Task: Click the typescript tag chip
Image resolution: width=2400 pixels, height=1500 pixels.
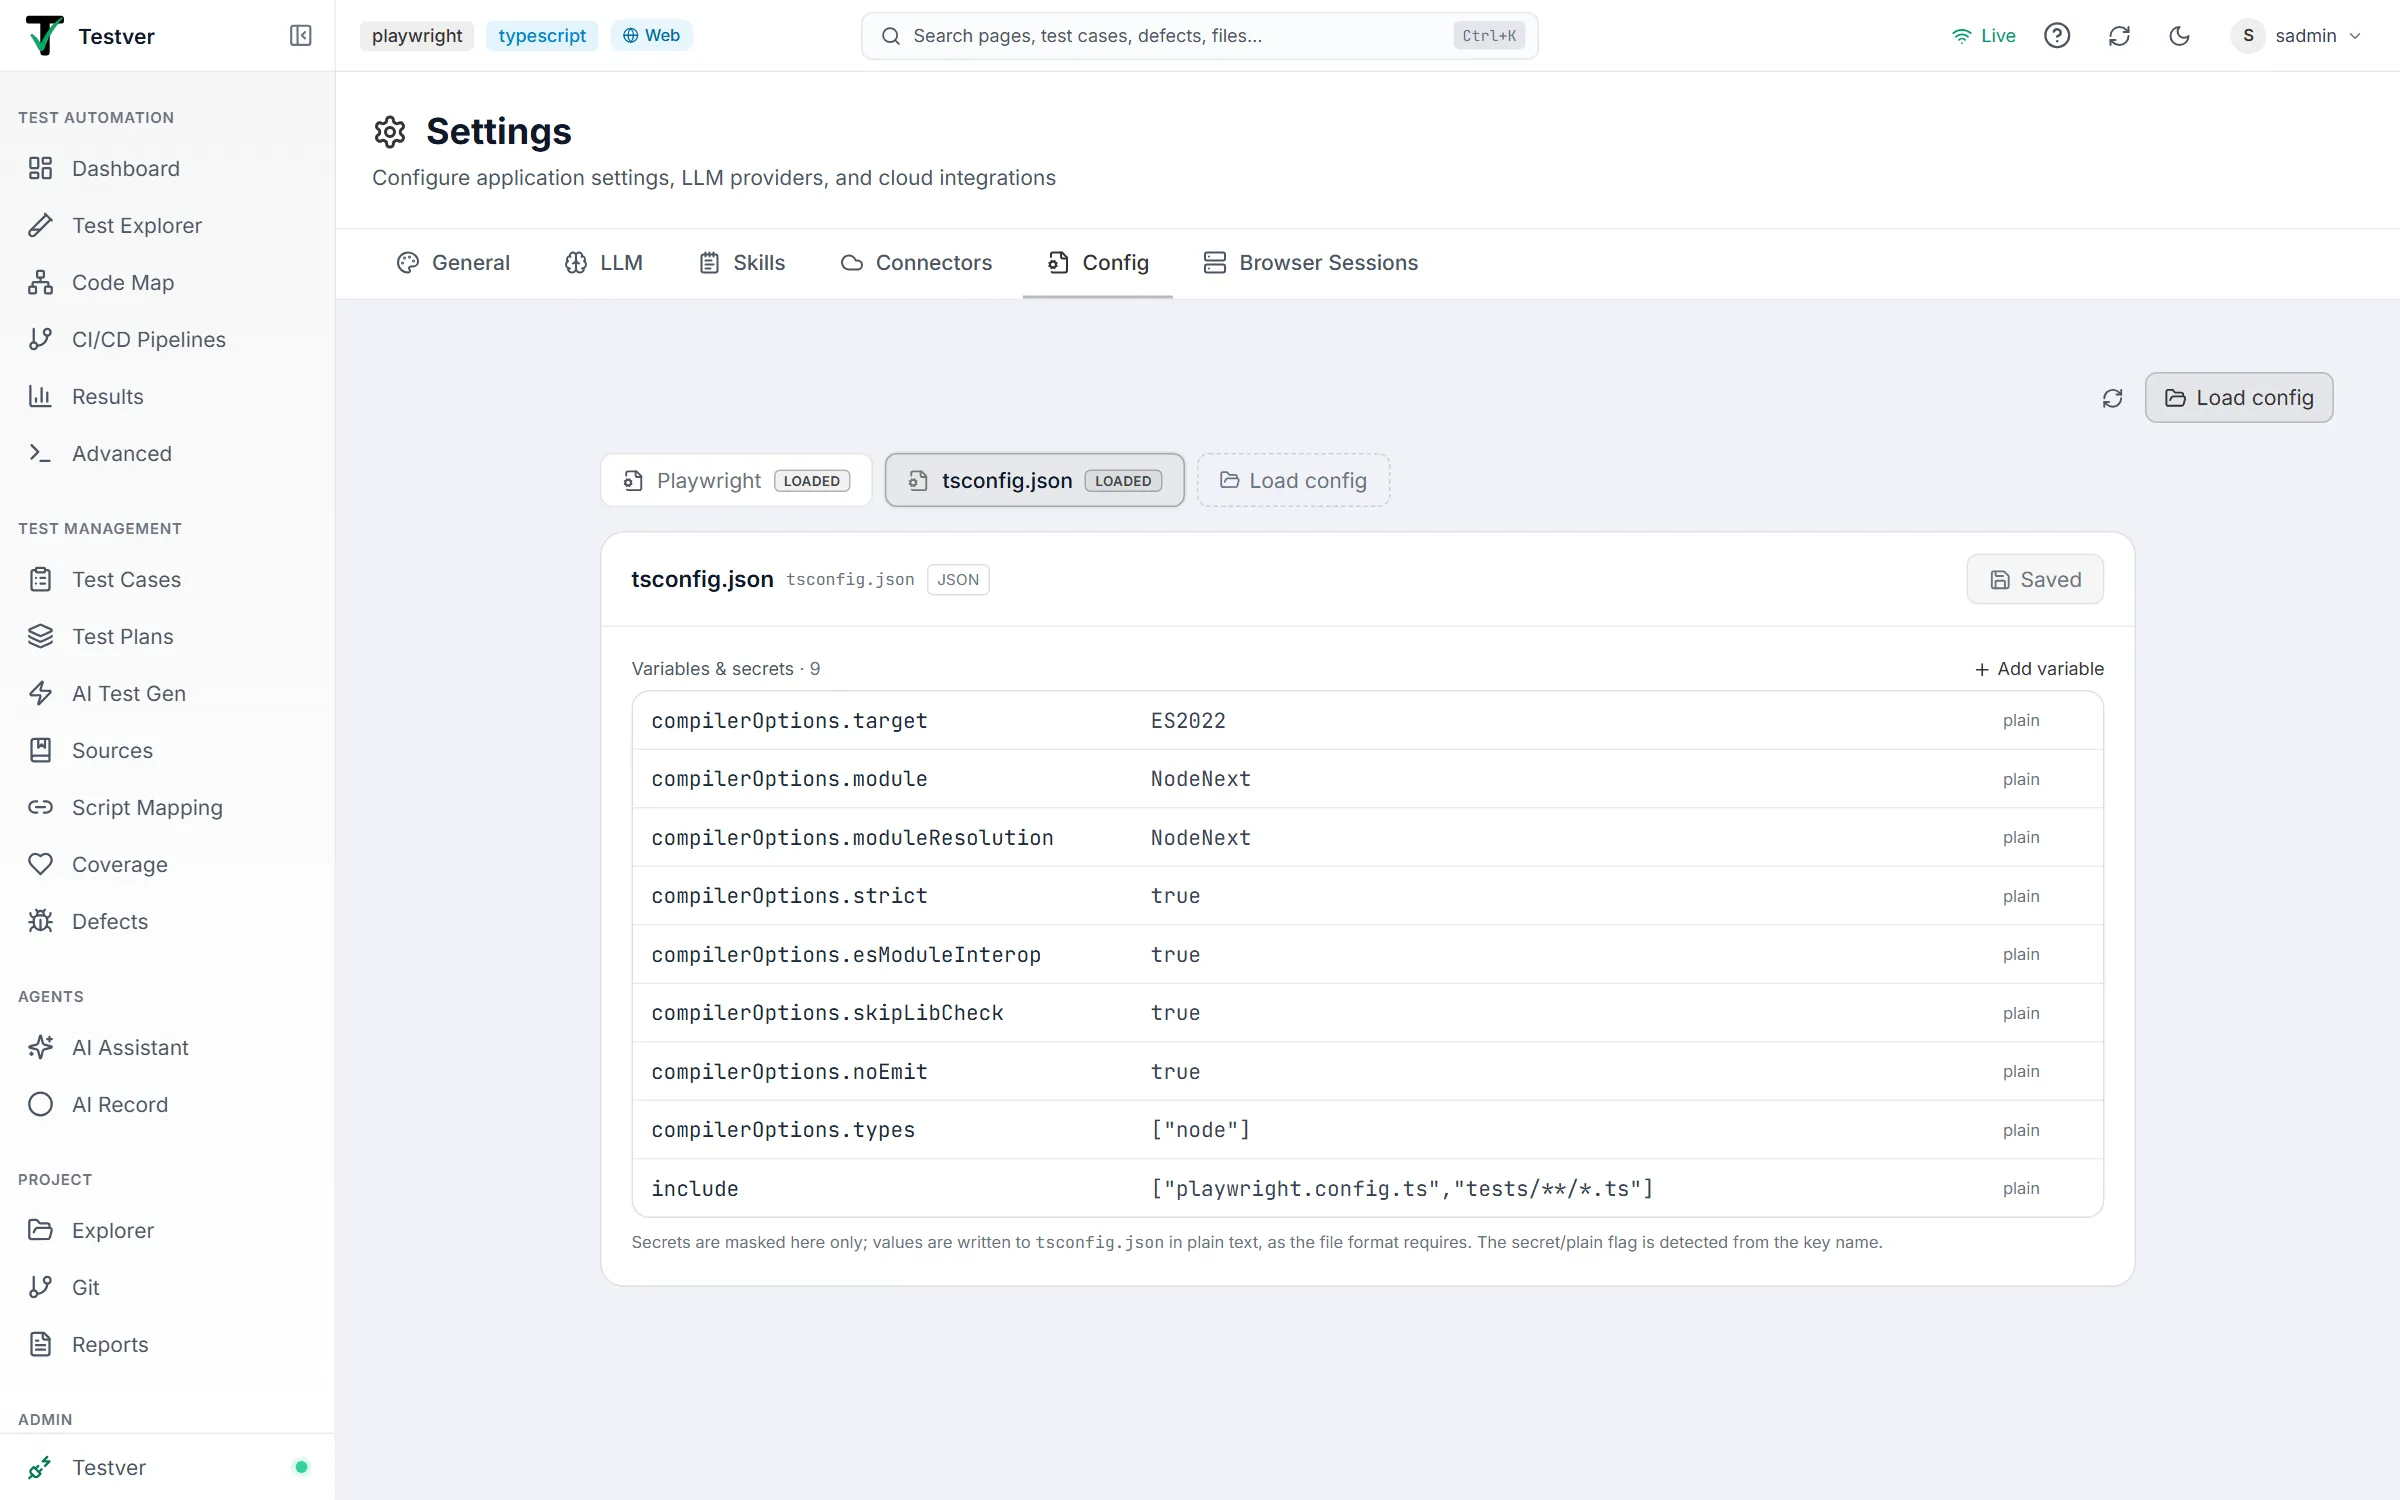Action: [542, 36]
